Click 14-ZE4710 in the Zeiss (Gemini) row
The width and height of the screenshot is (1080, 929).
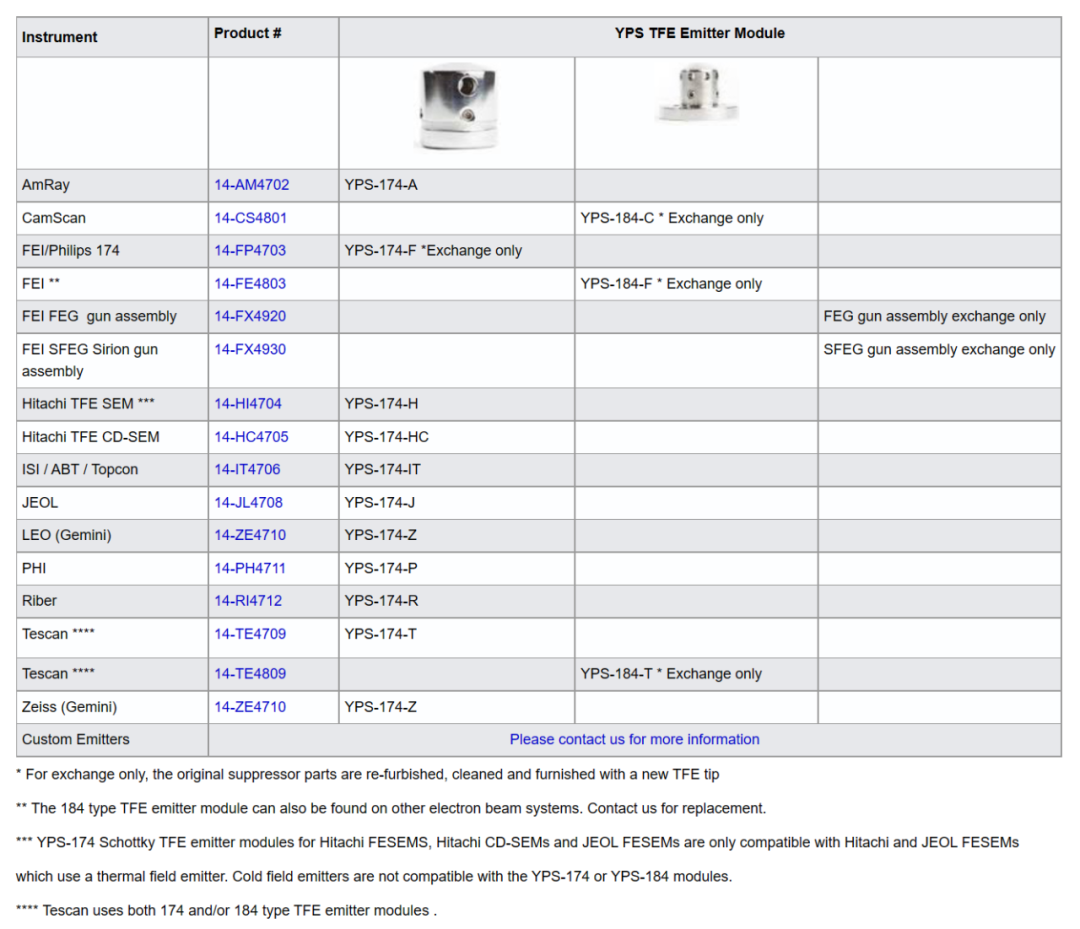250,707
